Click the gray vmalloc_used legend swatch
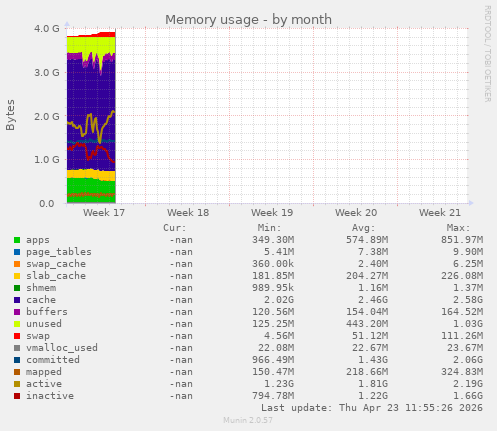Screen dimensions: 497x431 point(17,348)
